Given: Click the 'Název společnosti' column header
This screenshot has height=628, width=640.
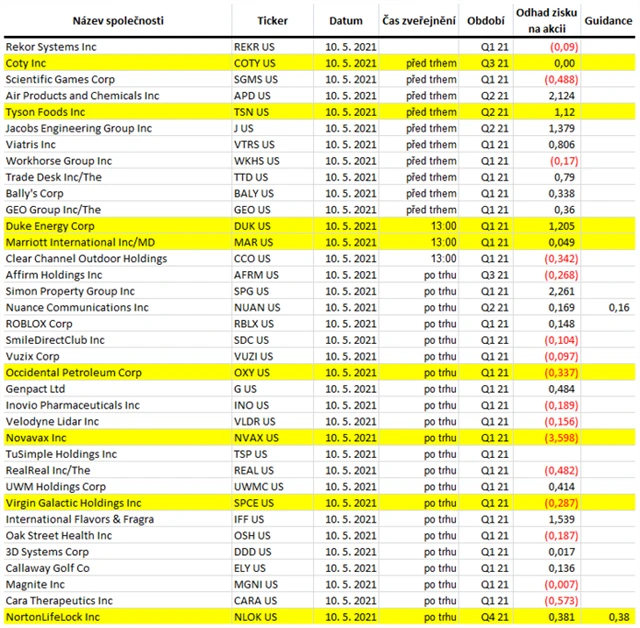Looking at the screenshot, I should pos(118,21).
